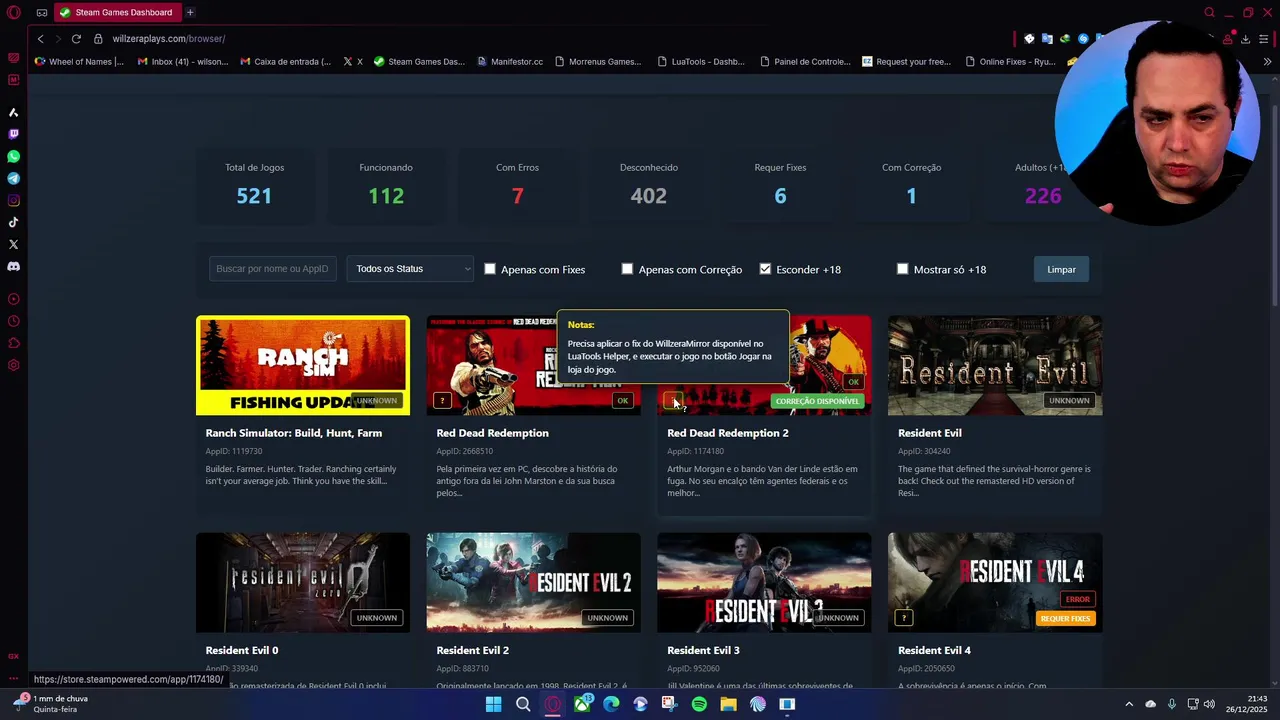
Task: Open the Resident Evil 3 title link
Action: 704,650
